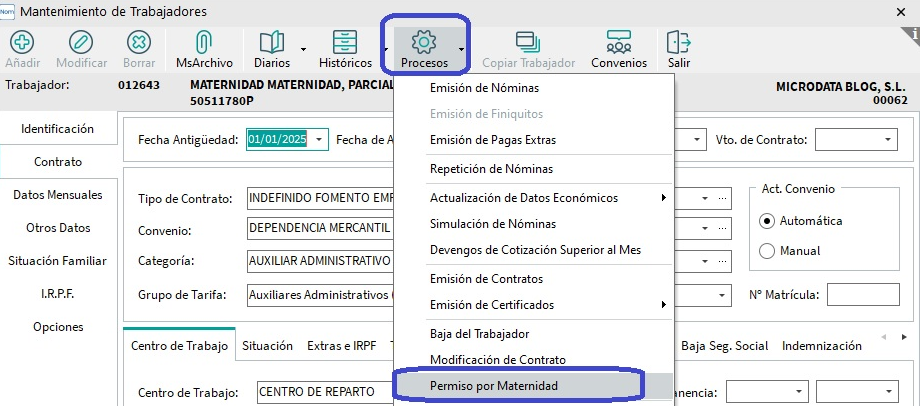Open the Diarios book icon

point(272,42)
